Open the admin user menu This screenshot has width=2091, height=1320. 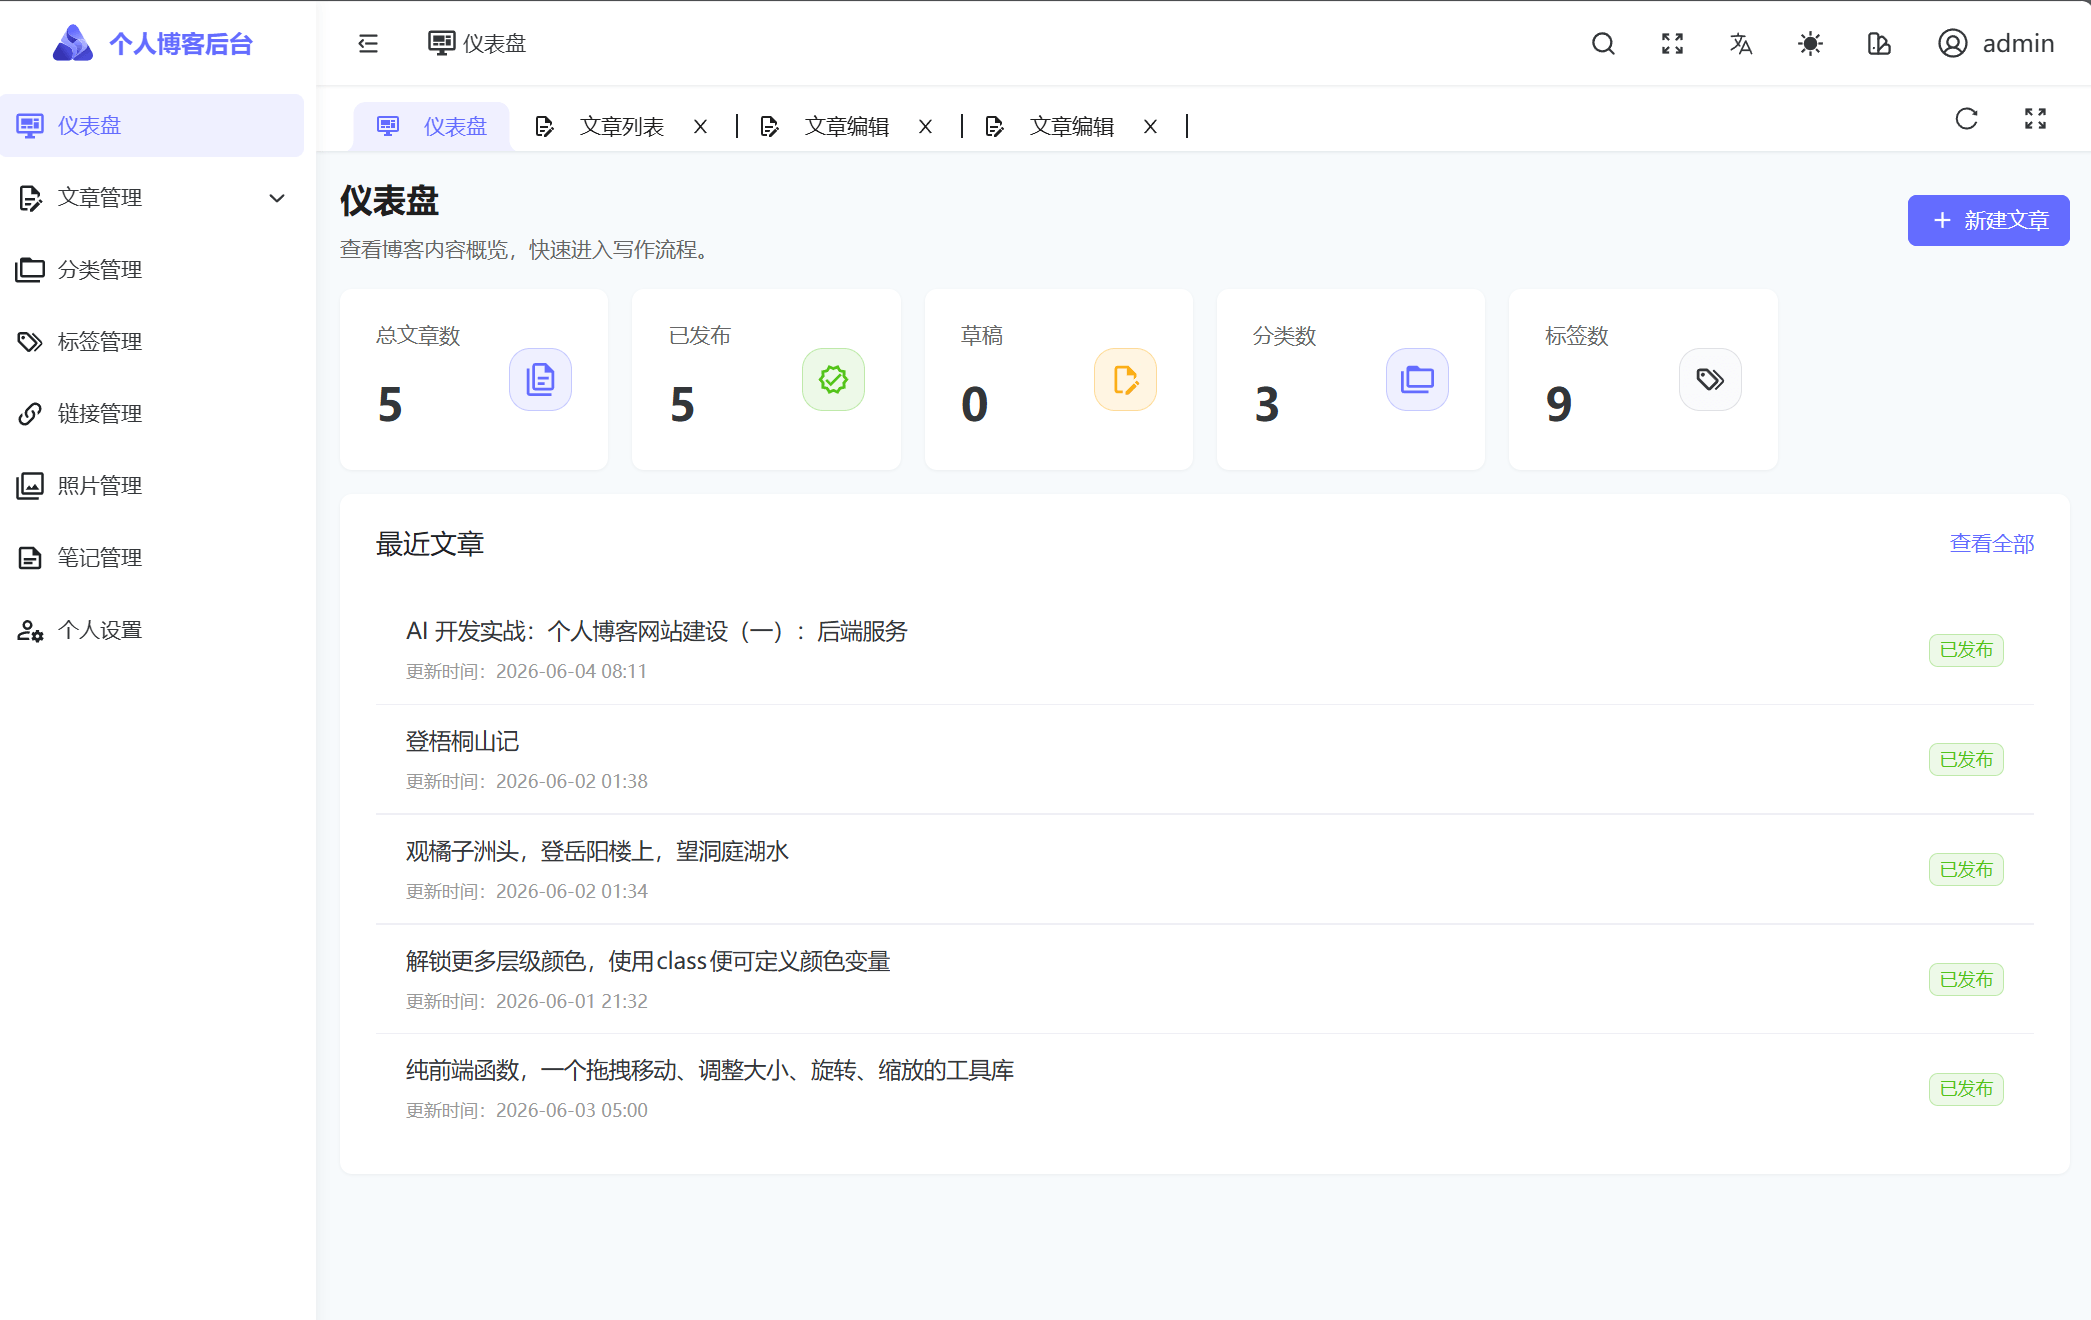pos(1996,43)
